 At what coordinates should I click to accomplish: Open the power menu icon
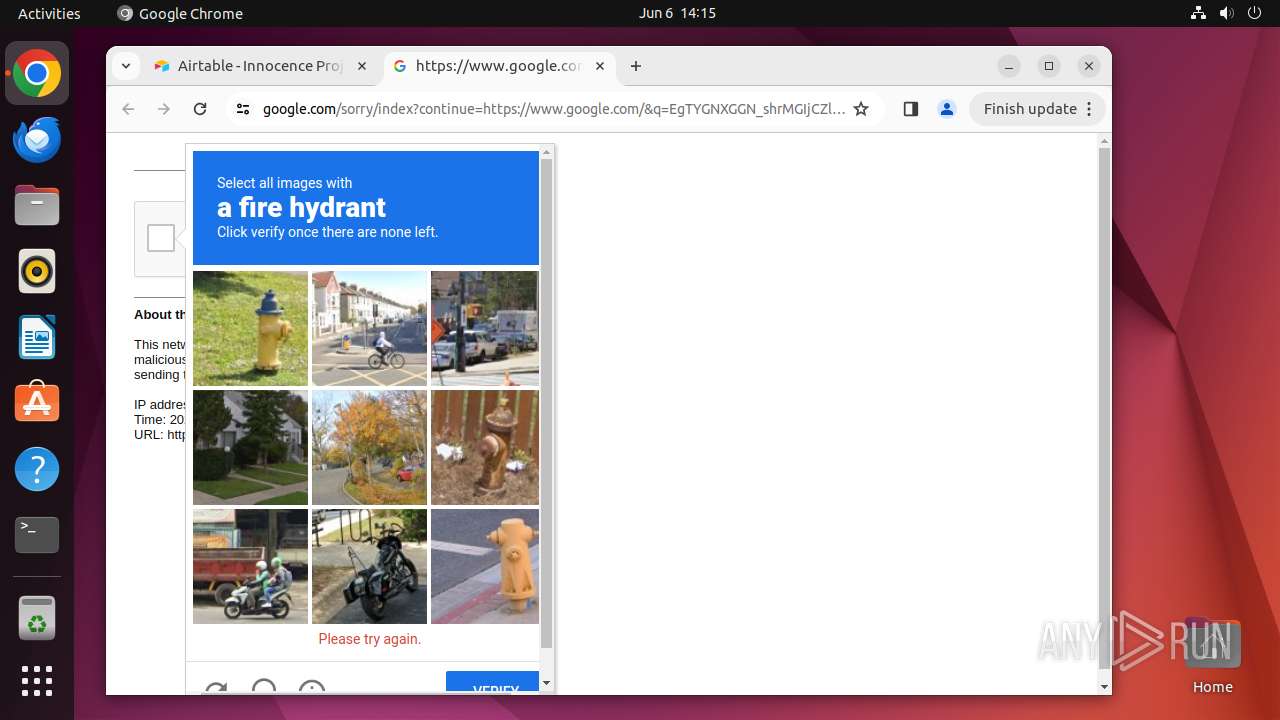coord(1254,13)
